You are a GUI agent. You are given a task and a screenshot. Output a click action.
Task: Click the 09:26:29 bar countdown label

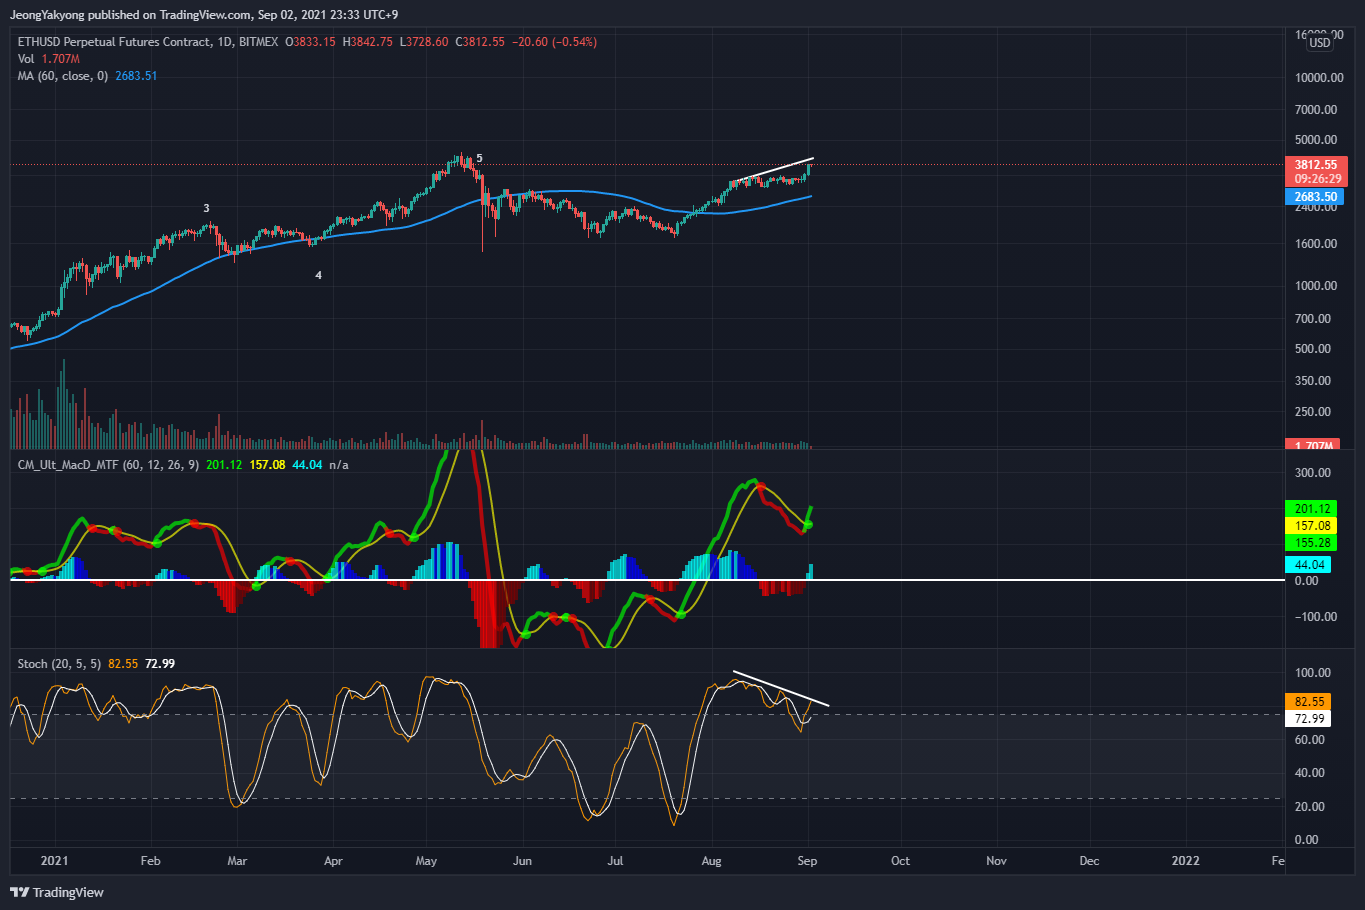1315,179
